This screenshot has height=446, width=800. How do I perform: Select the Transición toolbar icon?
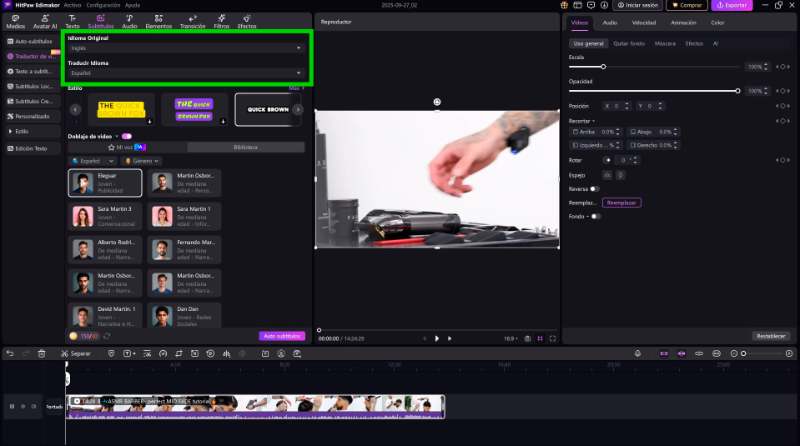(192, 21)
